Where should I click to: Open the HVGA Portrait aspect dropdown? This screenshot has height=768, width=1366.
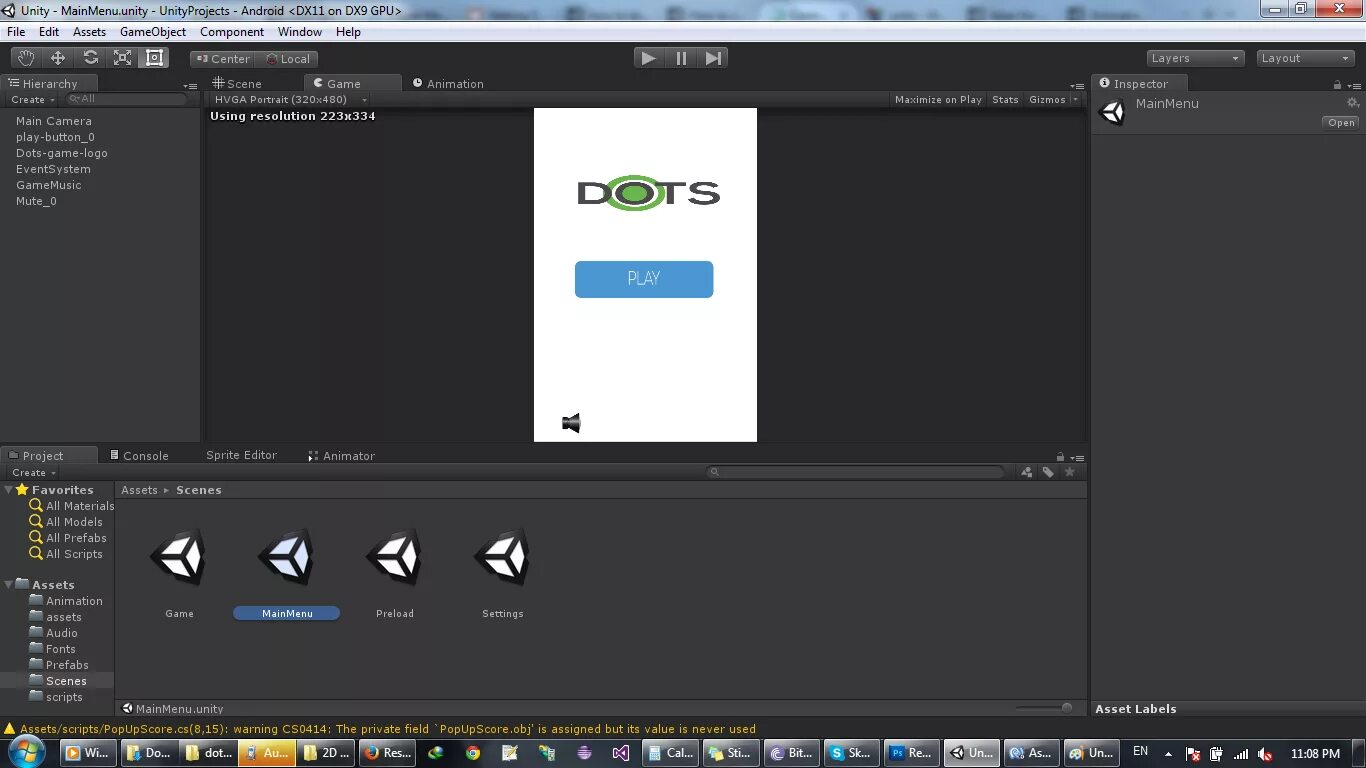pyautogui.click(x=289, y=100)
